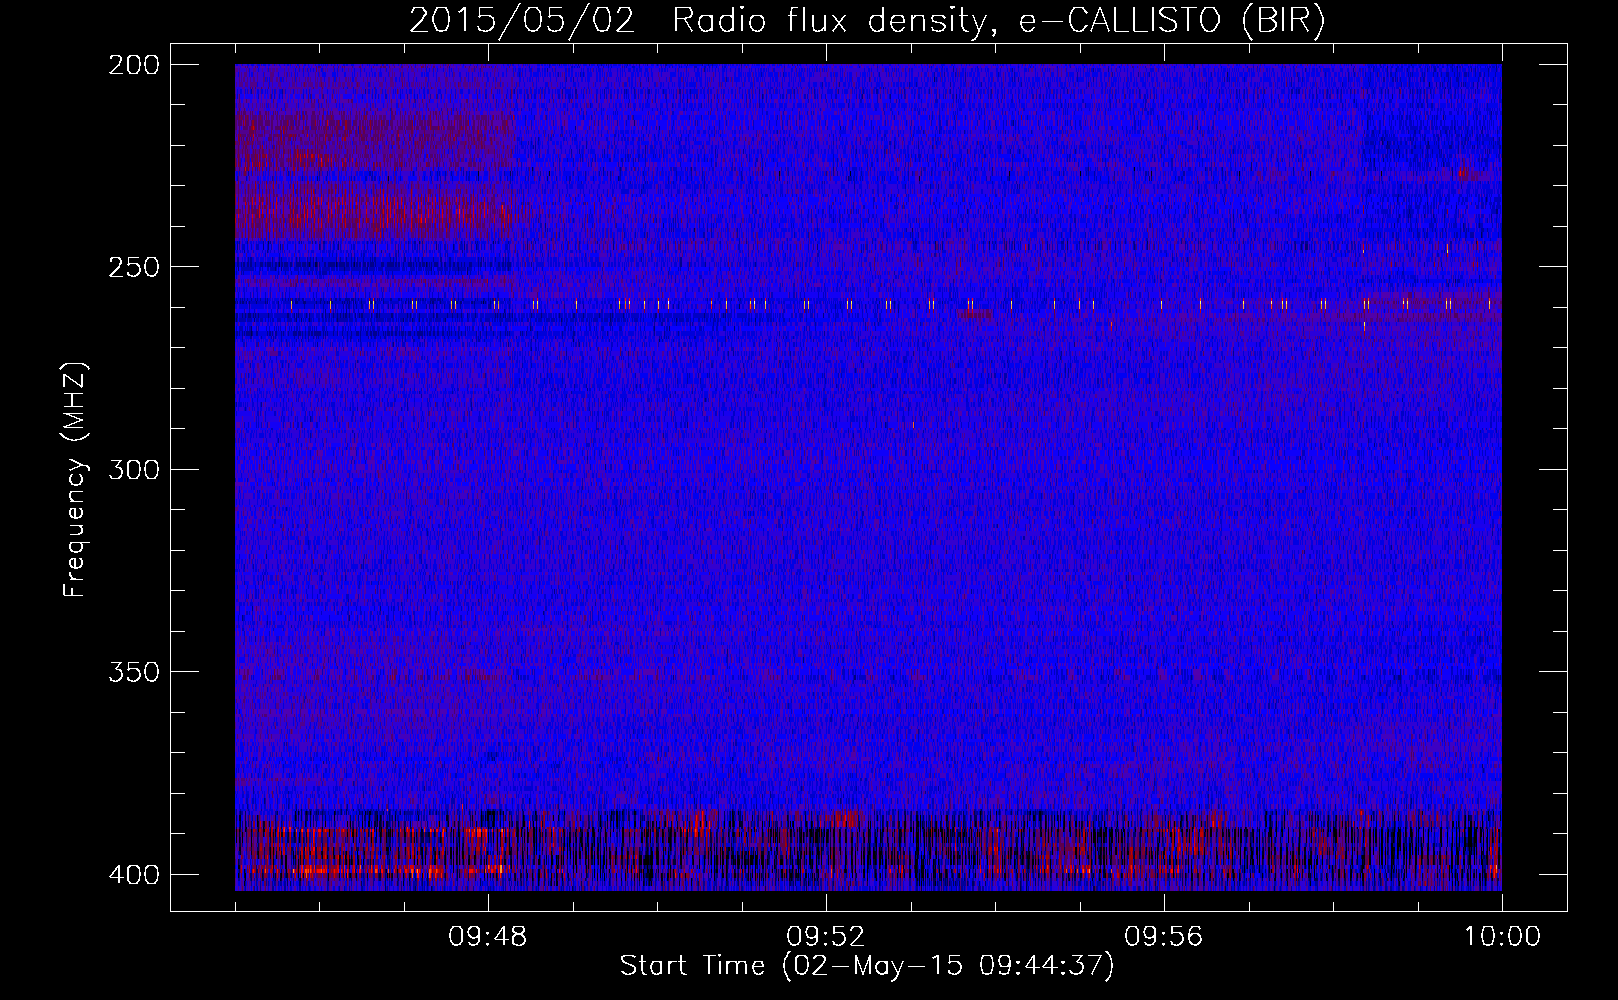Screen dimensions: 1618x1000
Task: Click the 10:00 time tick label
Action: click(x=1502, y=937)
